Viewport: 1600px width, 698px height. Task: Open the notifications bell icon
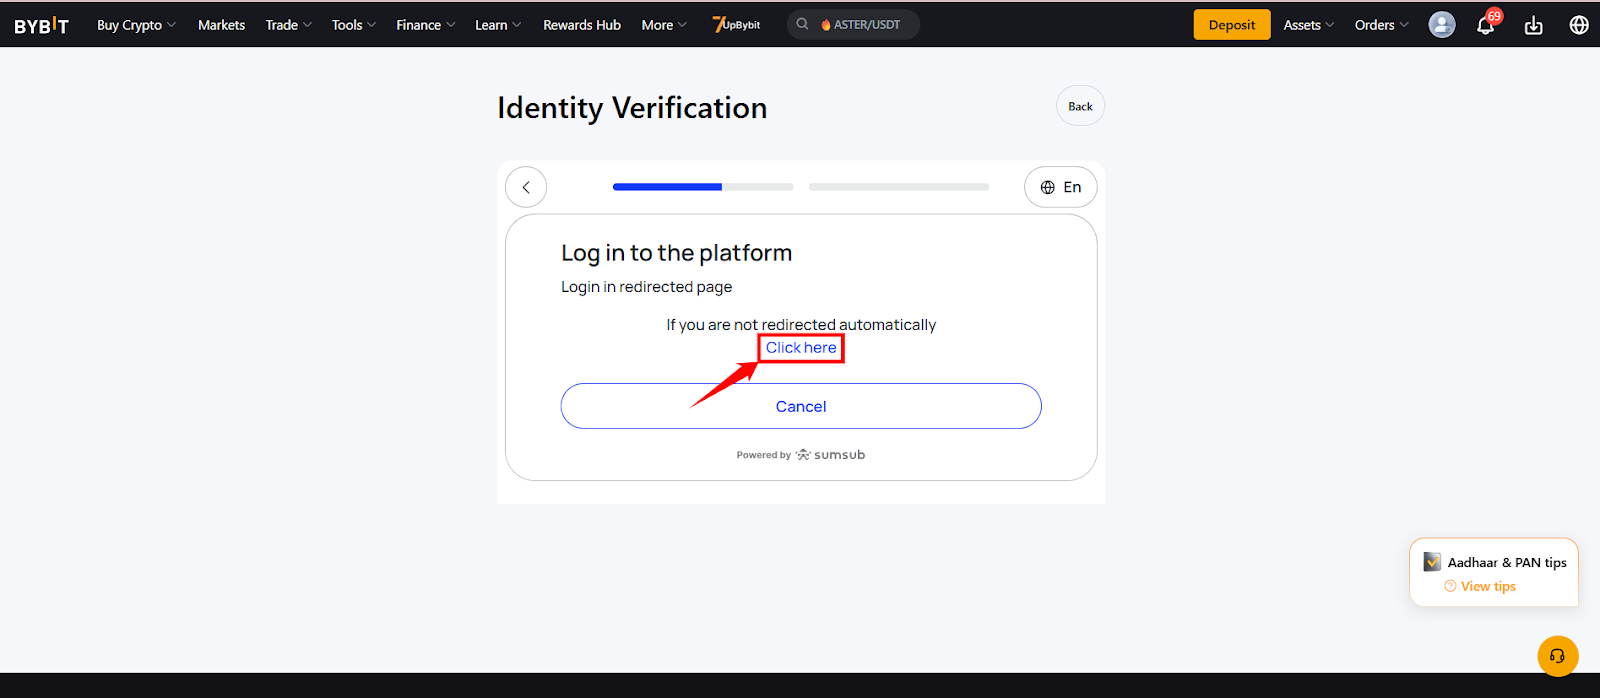click(x=1486, y=25)
